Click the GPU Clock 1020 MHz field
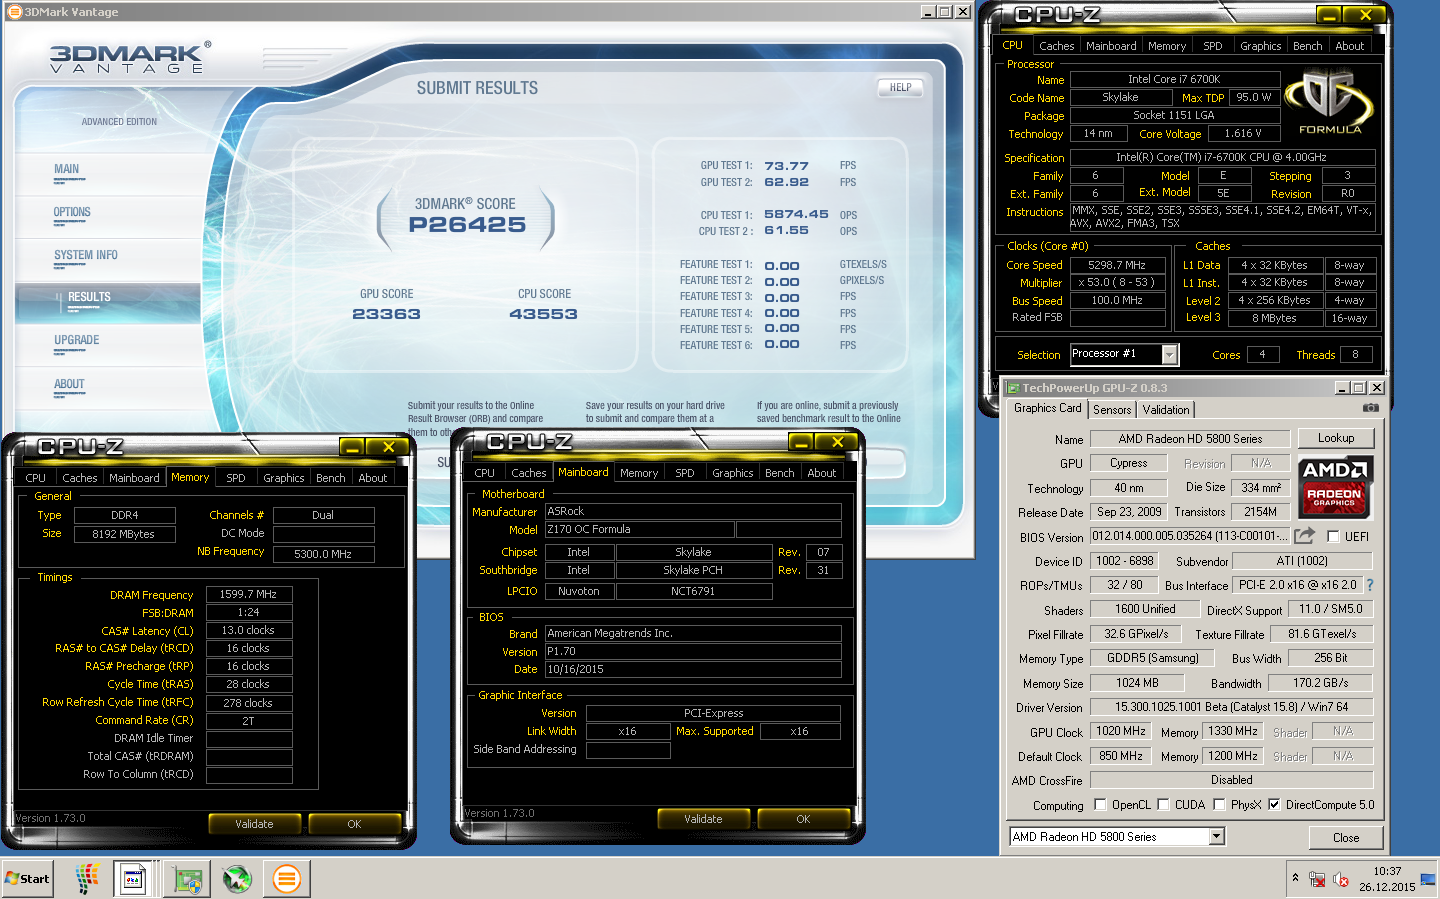This screenshot has width=1440, height=899. pos(1121,731)
